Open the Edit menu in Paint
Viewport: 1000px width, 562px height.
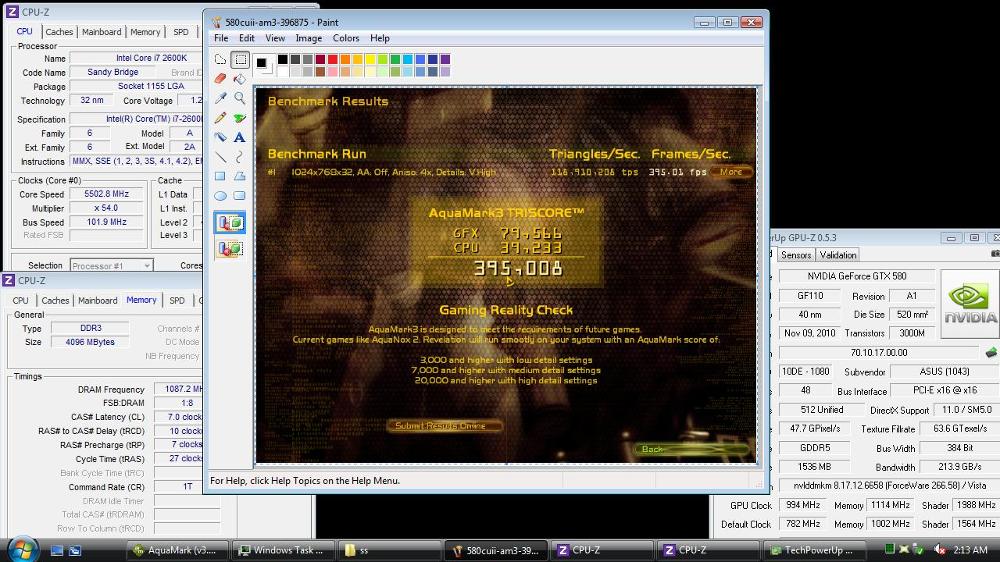(247, 38)
